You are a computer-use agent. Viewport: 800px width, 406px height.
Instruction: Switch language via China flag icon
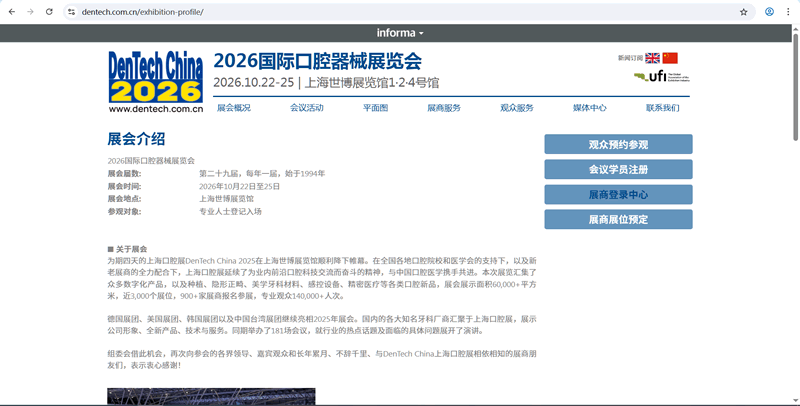click(670, 58)
